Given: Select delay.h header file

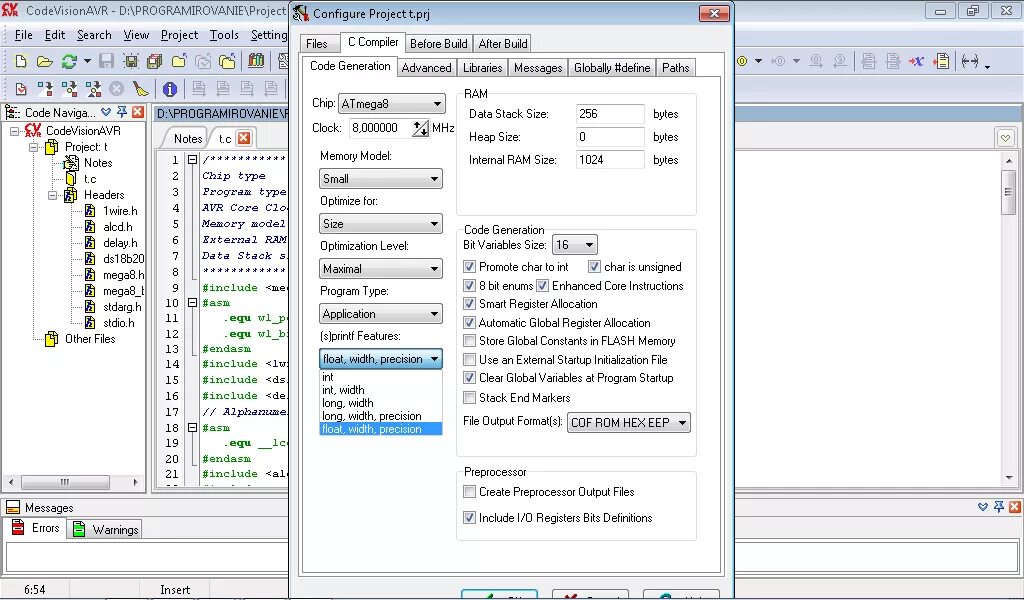Looking at the screenshot, I should [120, 243].
